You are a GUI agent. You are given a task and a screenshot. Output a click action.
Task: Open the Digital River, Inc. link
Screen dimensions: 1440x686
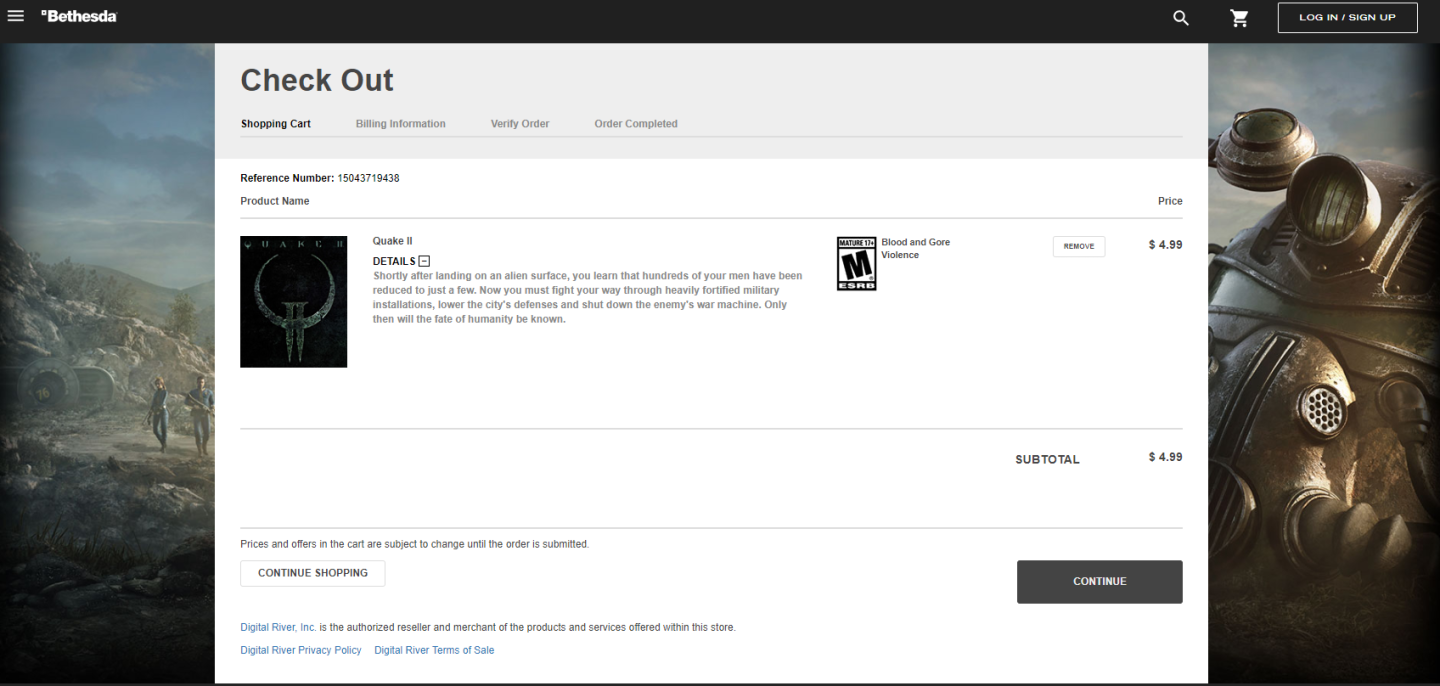[278, 627]
